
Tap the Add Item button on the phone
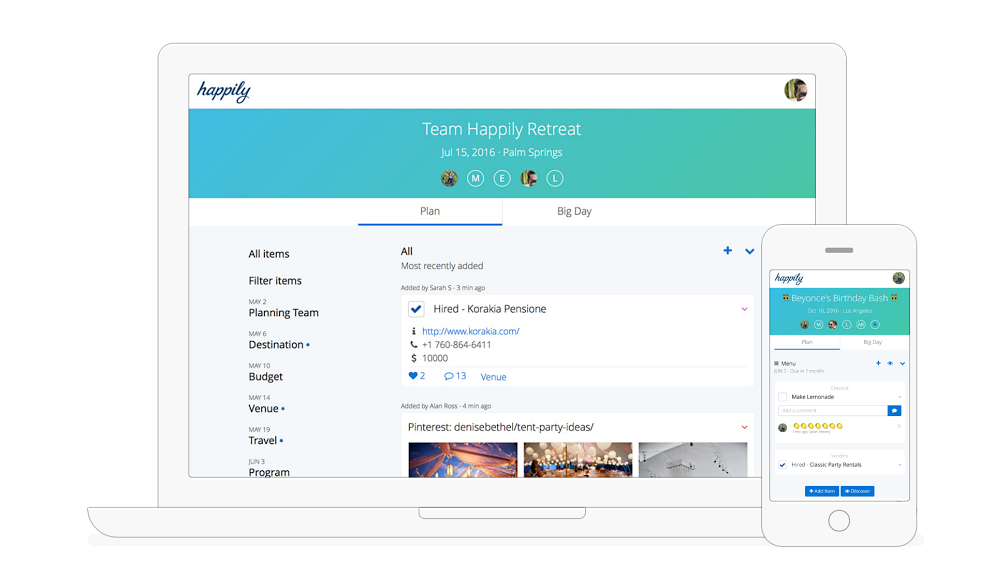click(822, 491)
